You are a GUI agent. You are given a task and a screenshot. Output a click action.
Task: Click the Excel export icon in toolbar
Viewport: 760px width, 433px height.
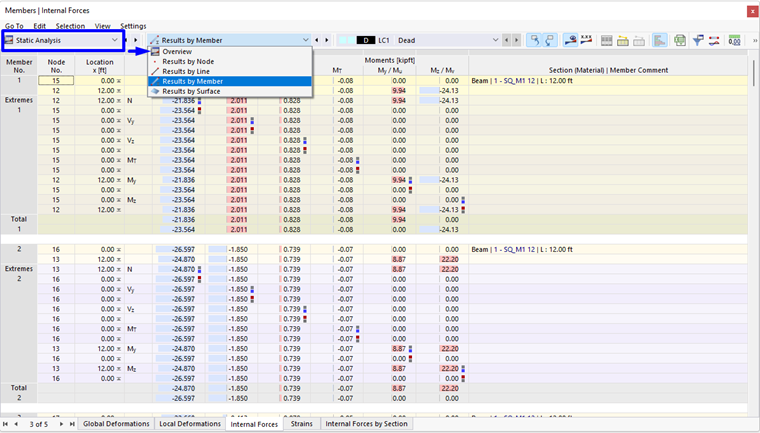tap(681, 41)
